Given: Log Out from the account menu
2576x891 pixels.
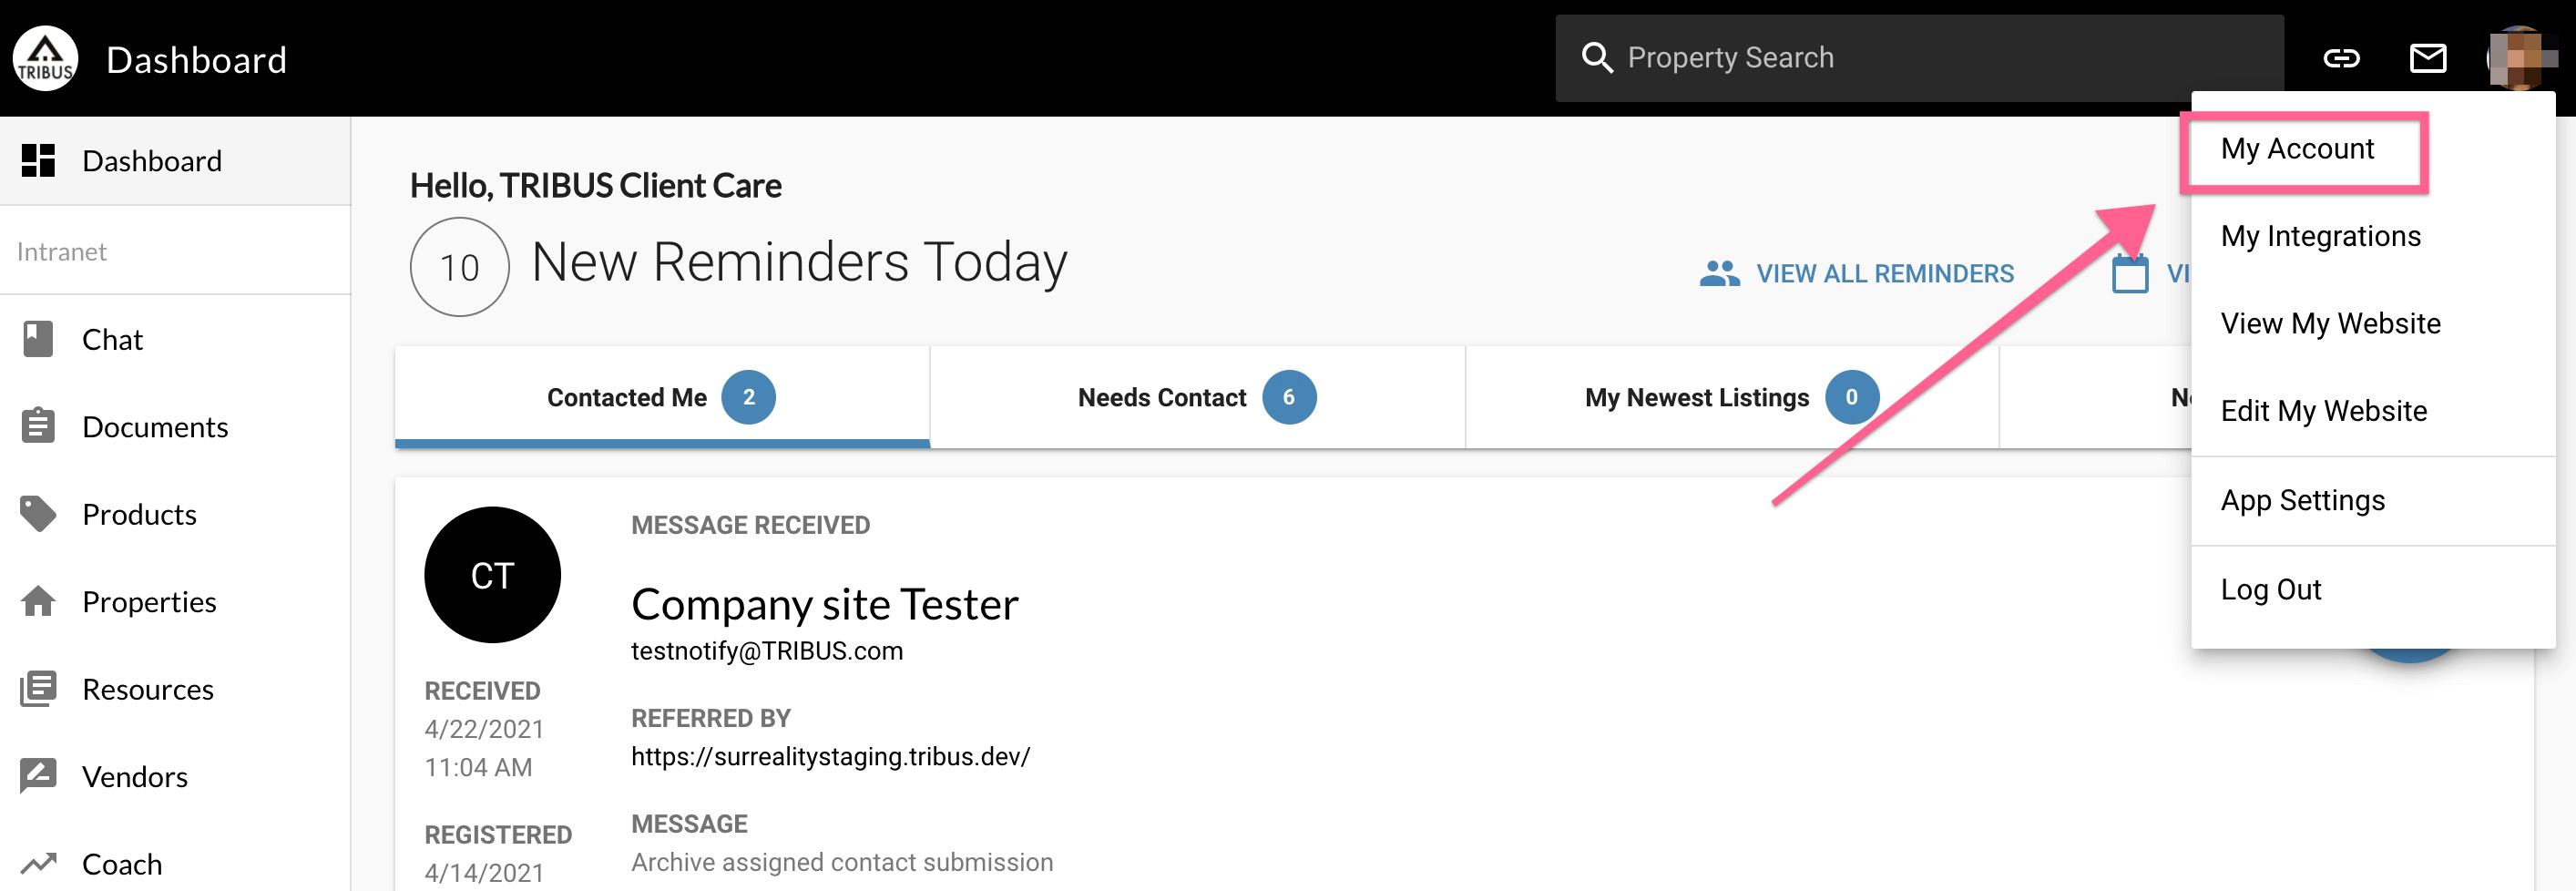Looking at the screenshot, I should (2270, 590).
